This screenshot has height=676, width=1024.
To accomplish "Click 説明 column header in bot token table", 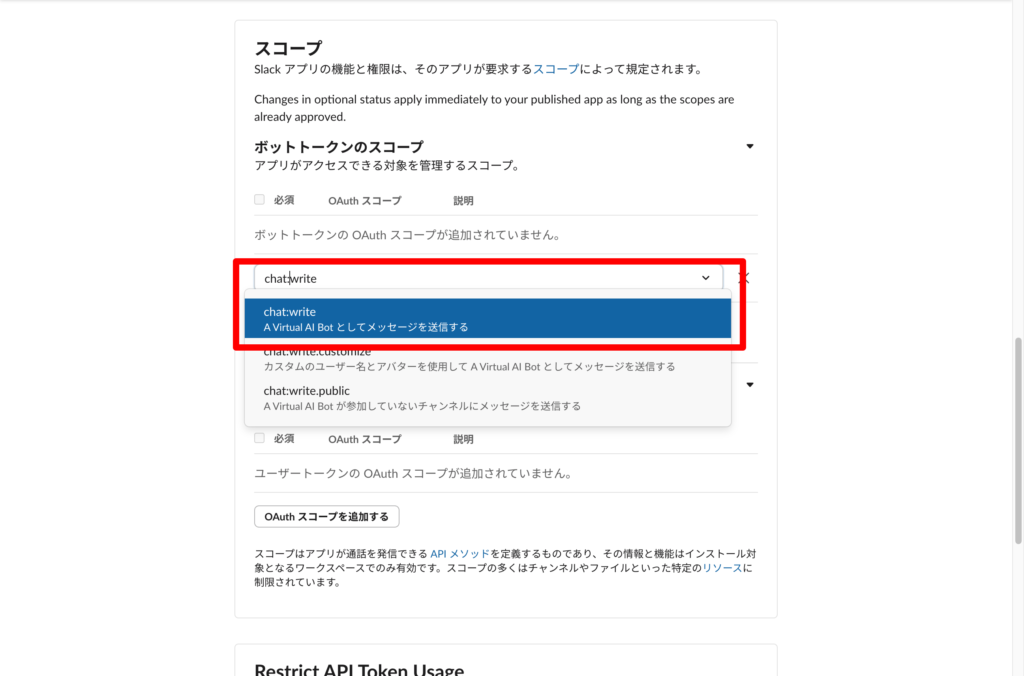I will (463, 201).
